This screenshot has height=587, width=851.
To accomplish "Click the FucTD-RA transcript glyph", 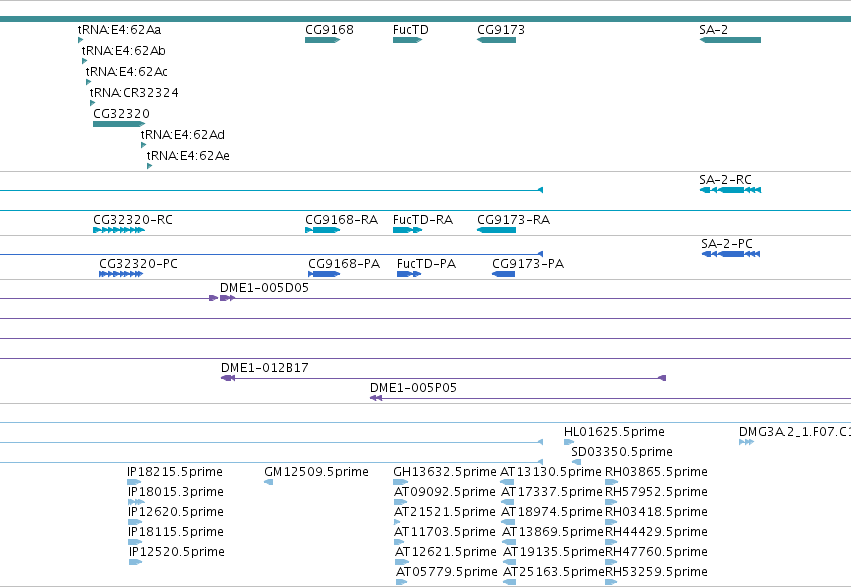I will [x=408, y=230].
